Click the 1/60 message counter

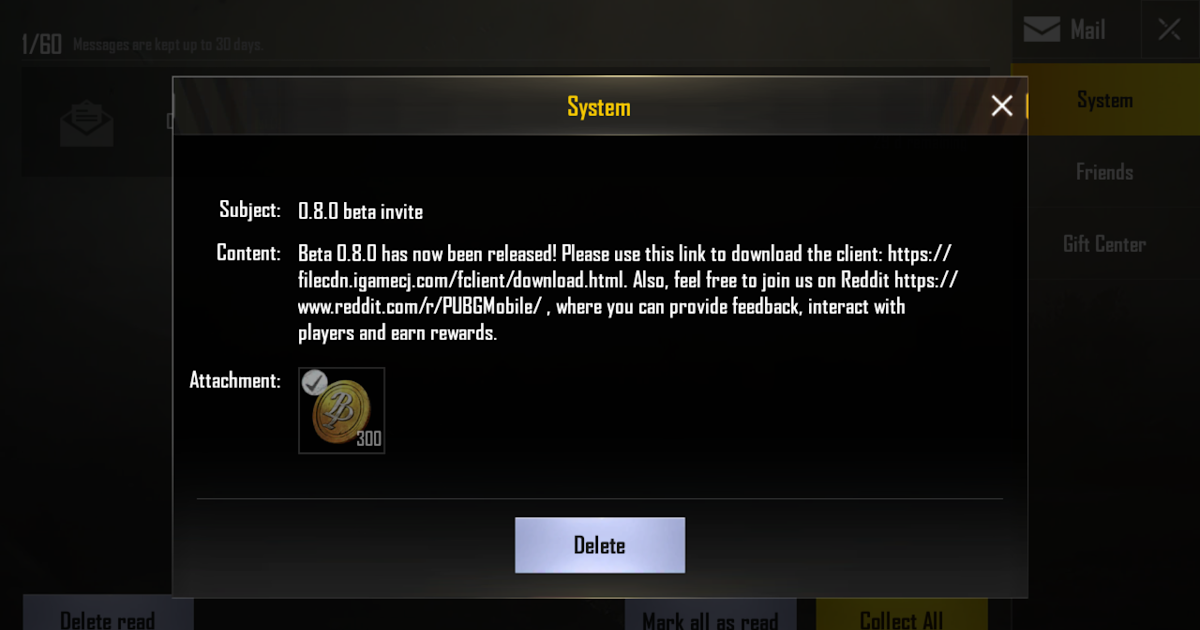click(x=42, y=44)
